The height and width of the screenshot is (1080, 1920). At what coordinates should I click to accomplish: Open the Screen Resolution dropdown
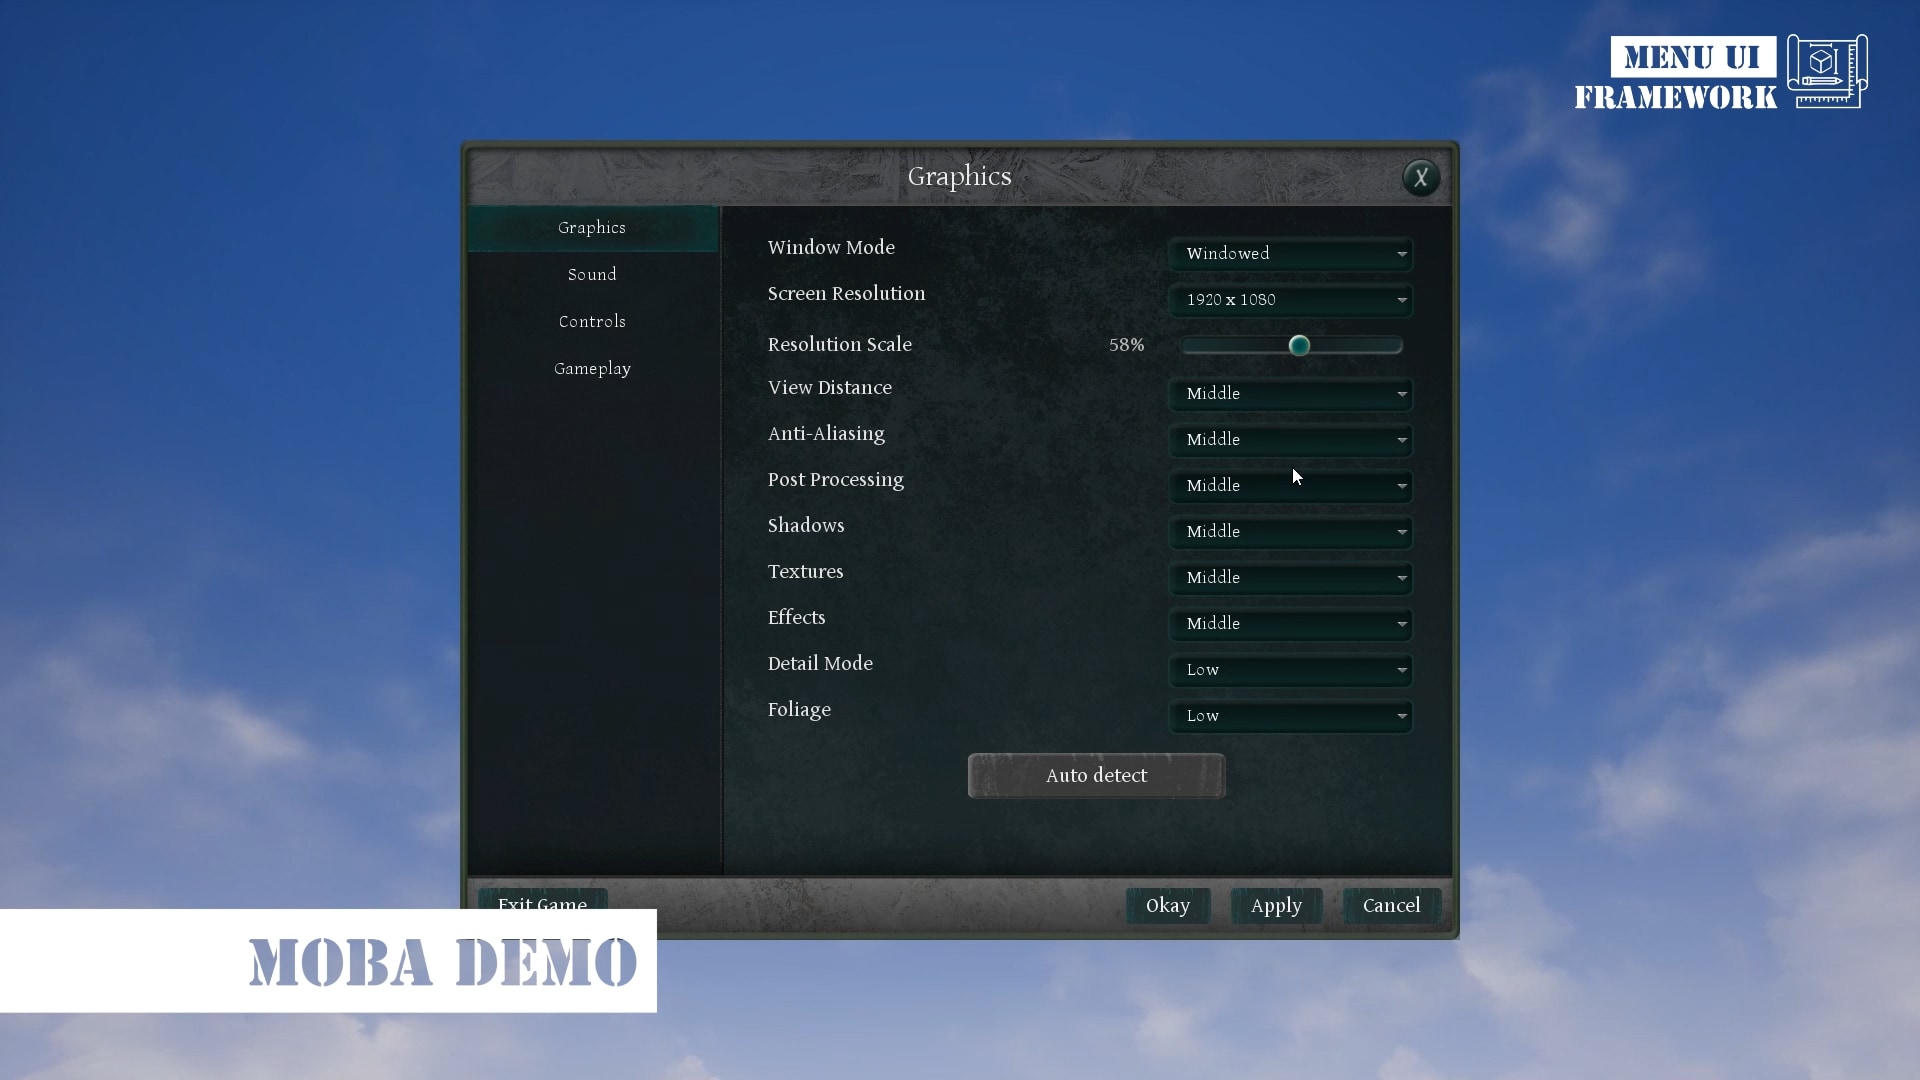click(x=1291, y=299)
